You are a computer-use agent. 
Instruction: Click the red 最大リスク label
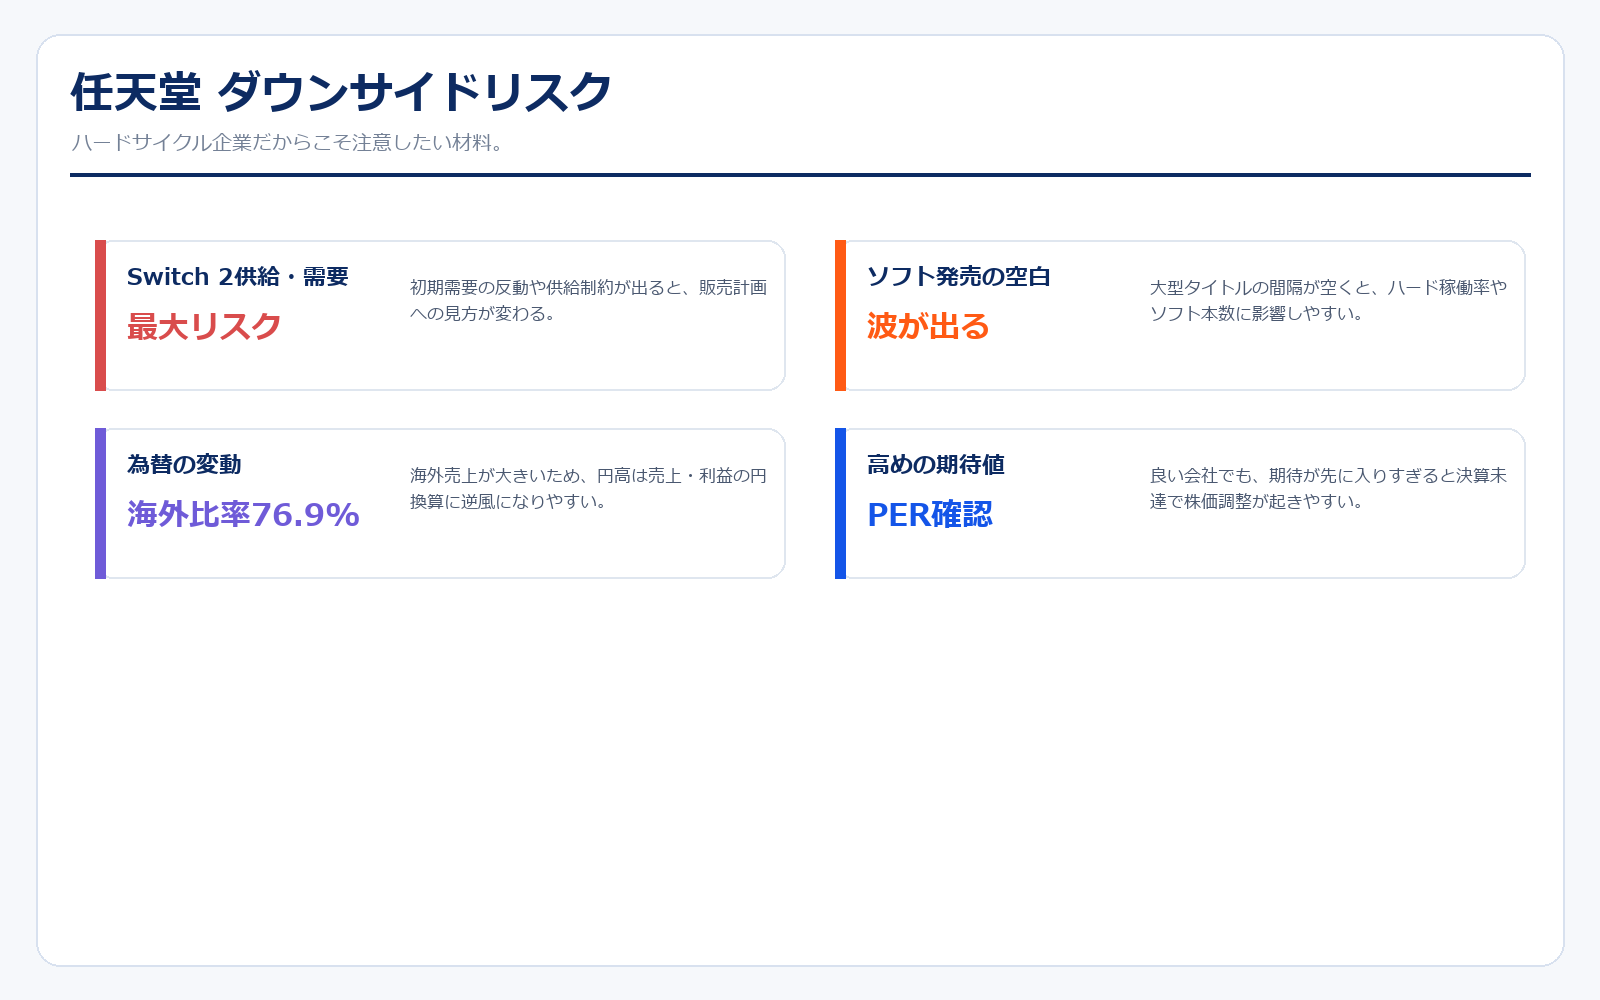coord(204,326)
